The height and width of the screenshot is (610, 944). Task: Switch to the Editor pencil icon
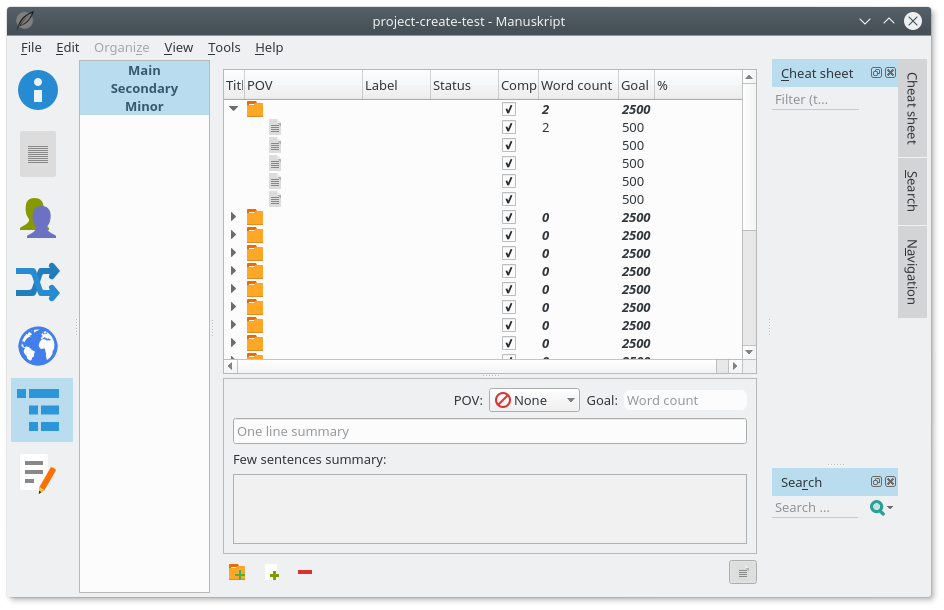(x=37, y=475)
